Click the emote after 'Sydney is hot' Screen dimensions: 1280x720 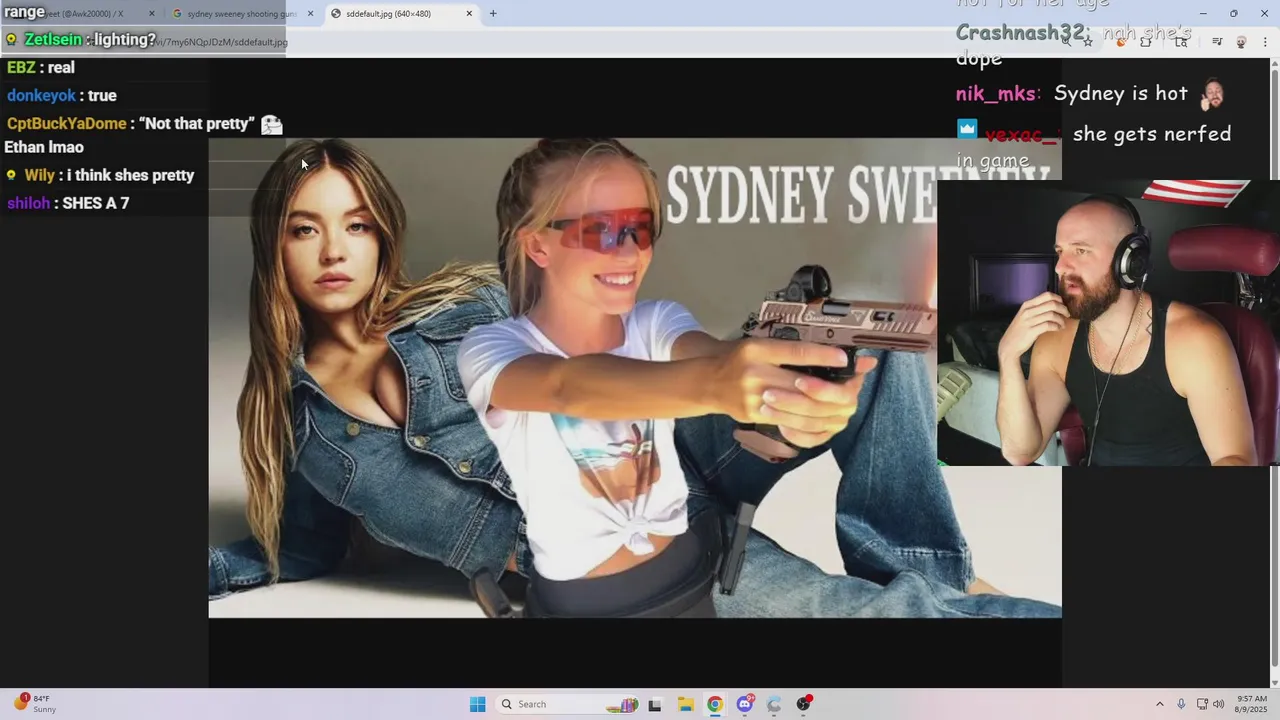1212,94
